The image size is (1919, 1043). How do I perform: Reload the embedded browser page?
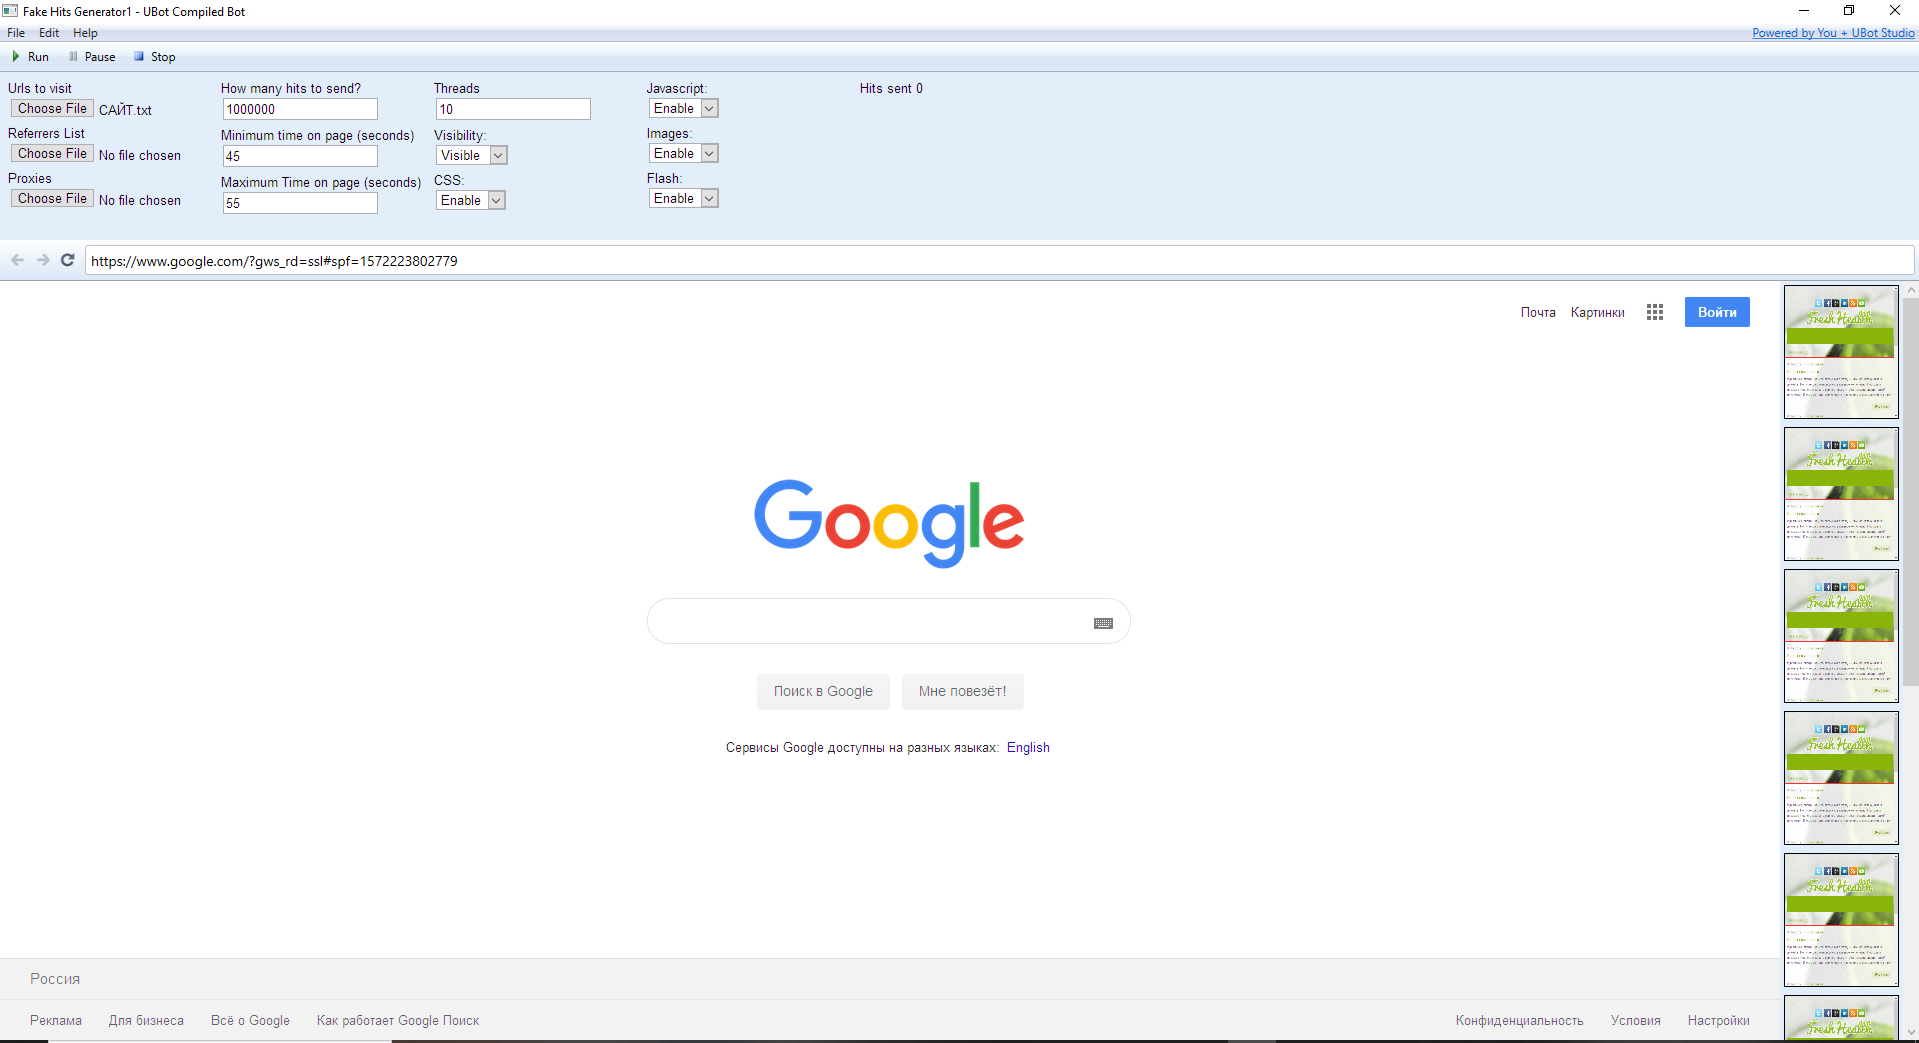click(x=68, y=260)
